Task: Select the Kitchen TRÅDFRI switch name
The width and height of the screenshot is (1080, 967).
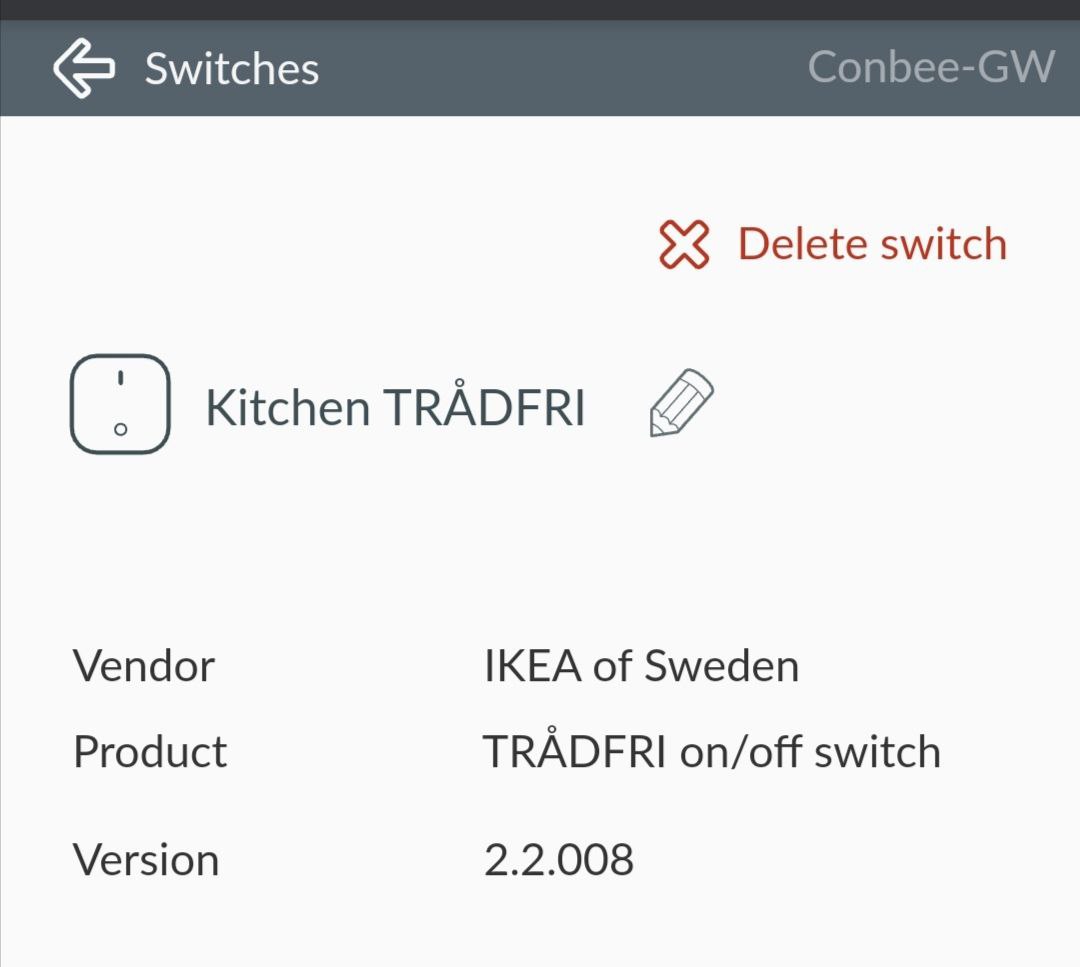Action: coord(395,408)
